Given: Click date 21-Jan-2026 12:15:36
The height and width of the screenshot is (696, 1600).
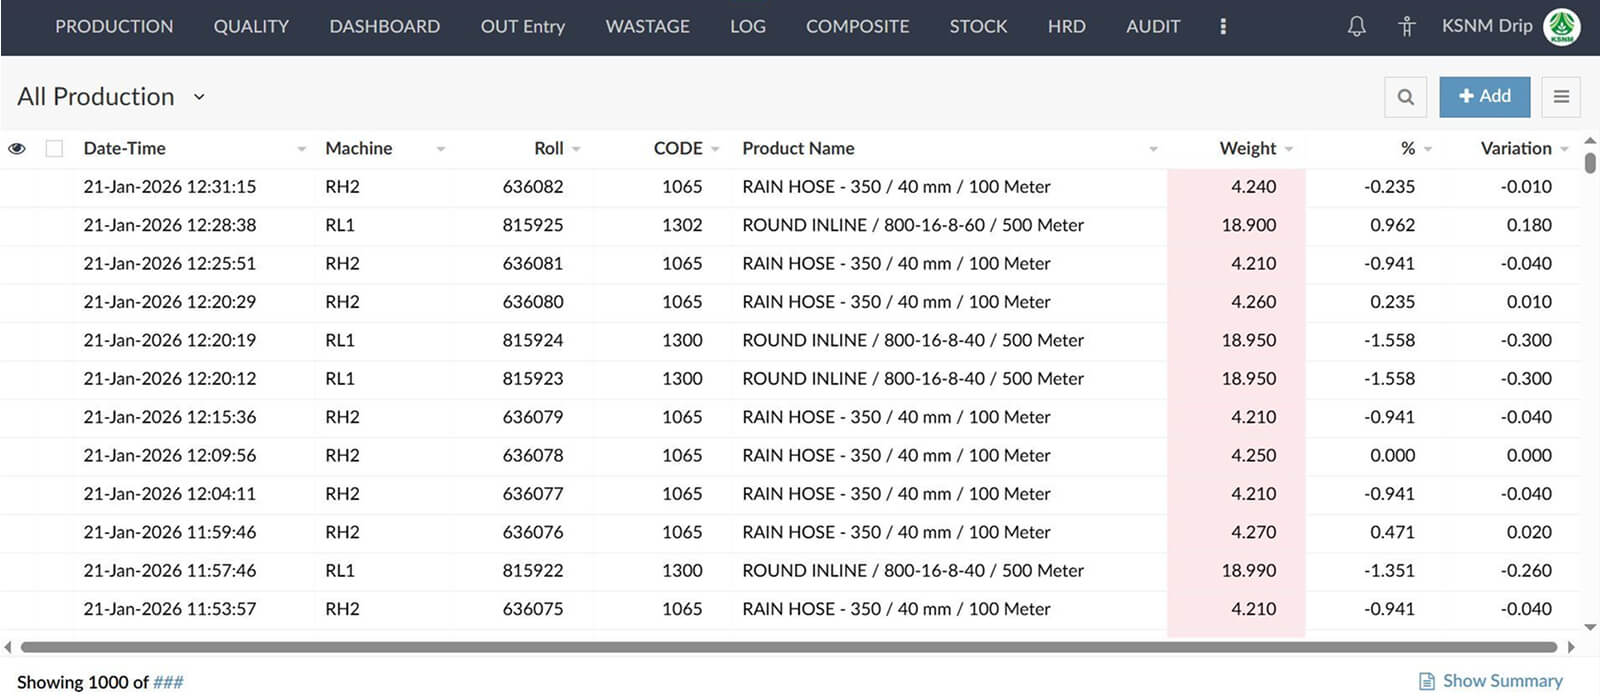Looking at the screenshot, I should tap(170, 417).
